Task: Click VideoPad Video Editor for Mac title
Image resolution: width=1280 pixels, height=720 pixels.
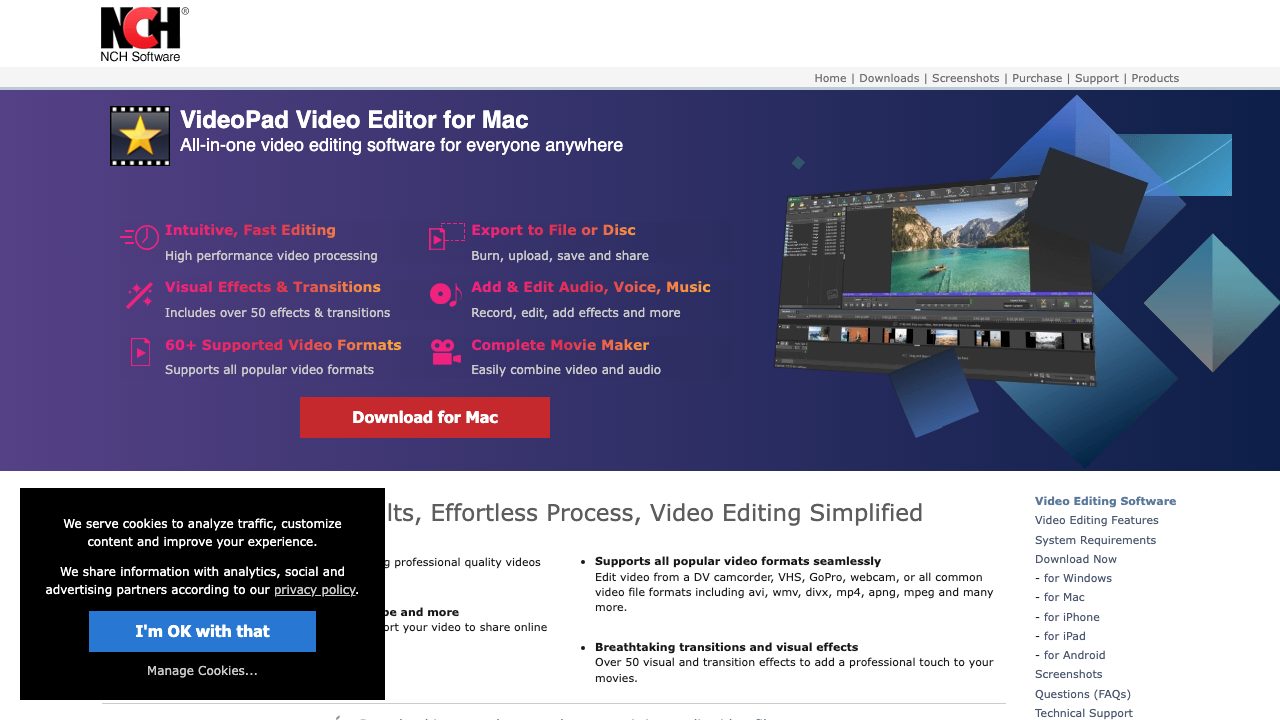Action: [x=354, y=120]
